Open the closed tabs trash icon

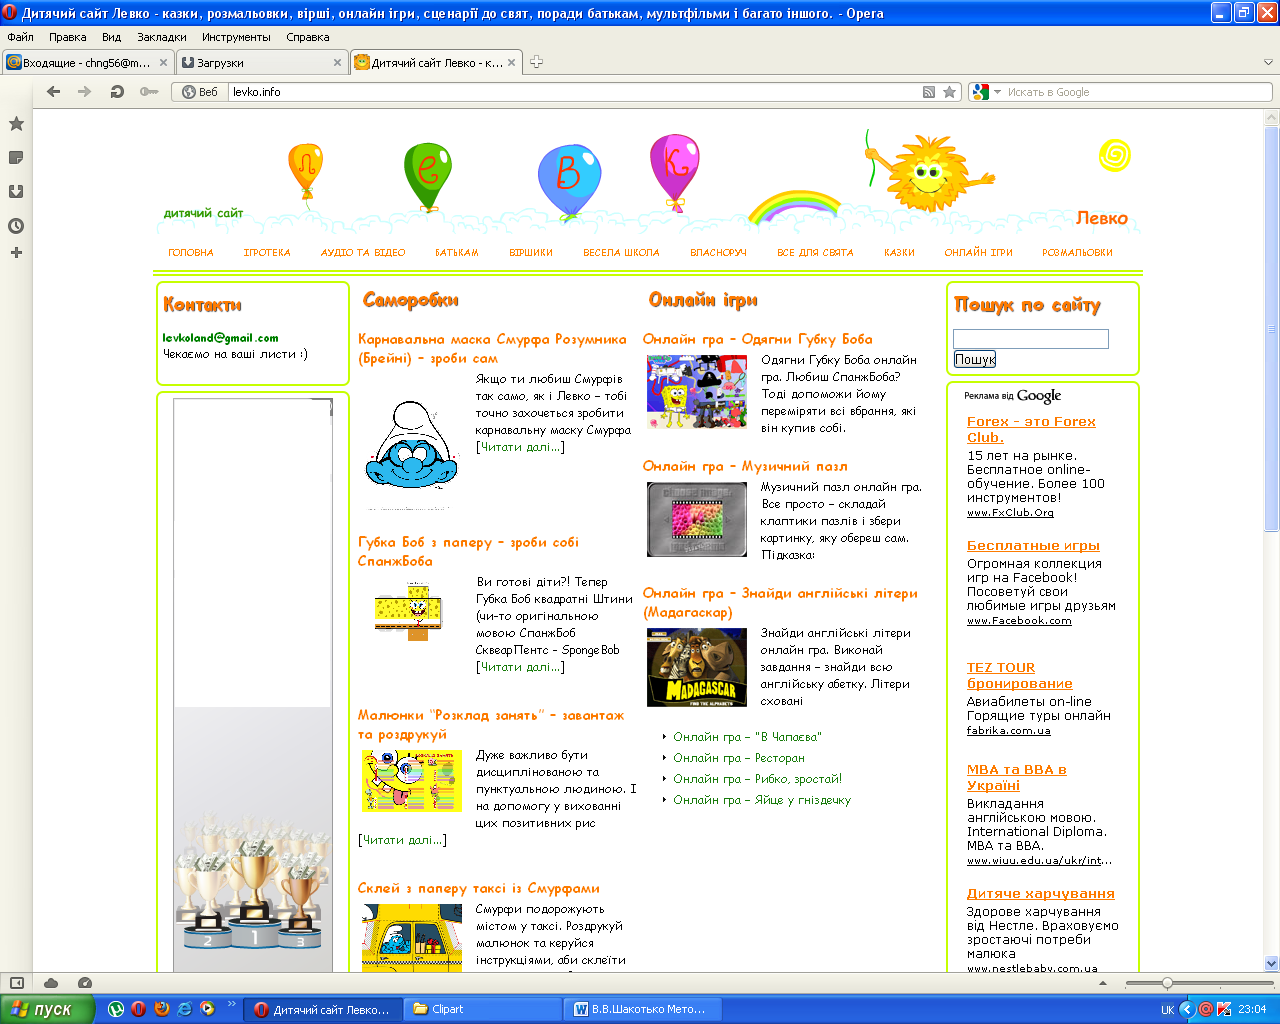click(1268, 62)
